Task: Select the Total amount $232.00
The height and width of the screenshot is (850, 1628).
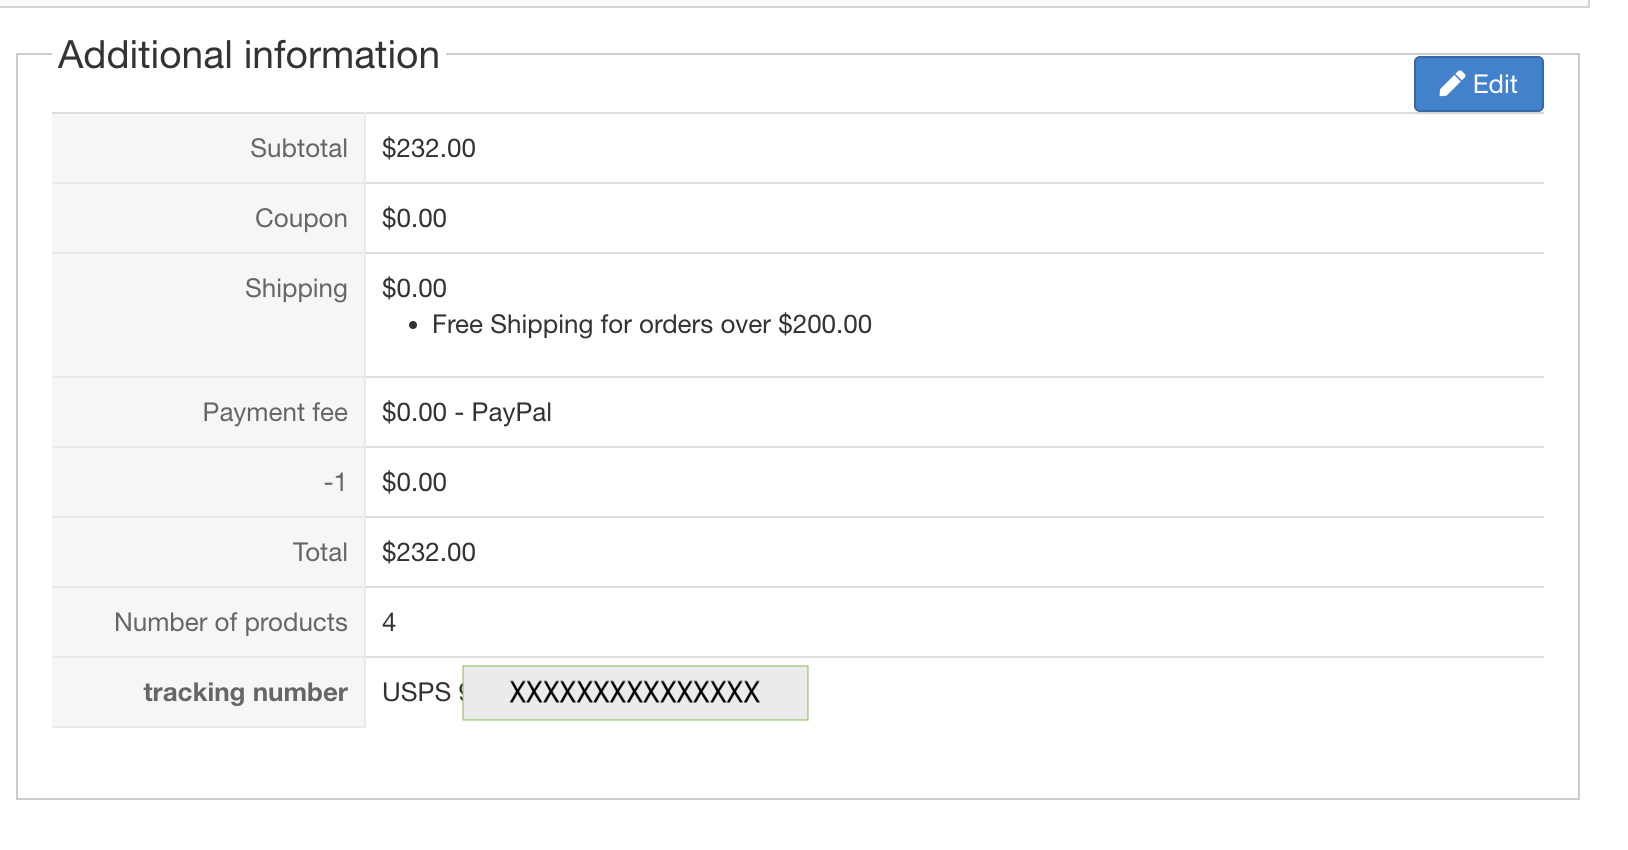Action: [429, 552]
